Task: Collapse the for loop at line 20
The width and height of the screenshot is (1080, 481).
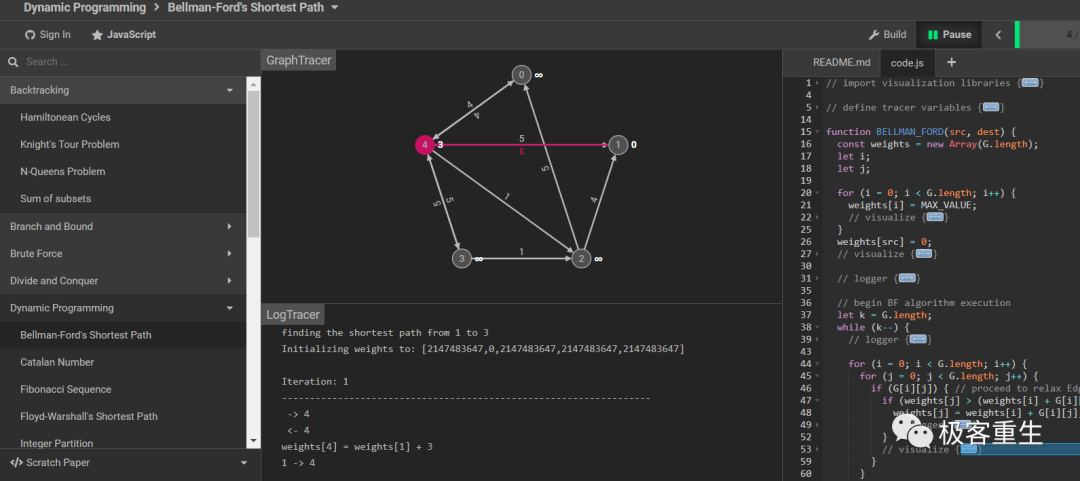Action: (x=817, y=193)
